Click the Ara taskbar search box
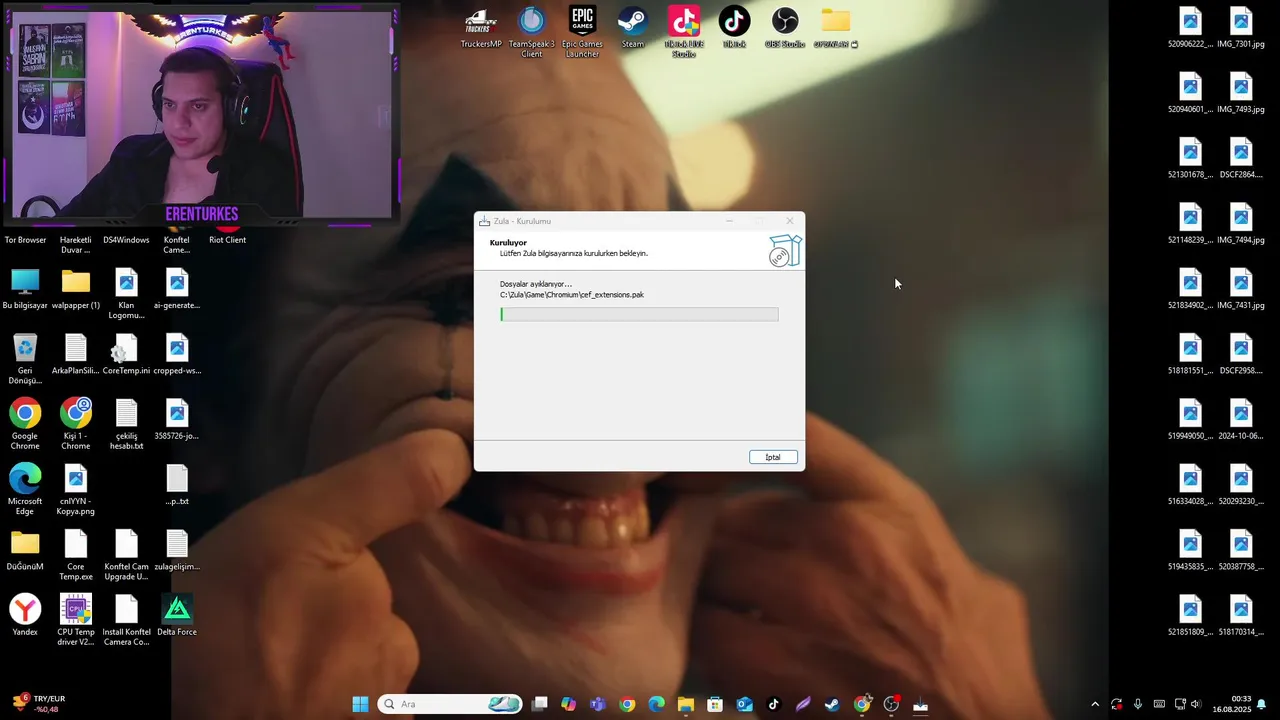Viewport: 1280px width, 720px height. [450, 704]
